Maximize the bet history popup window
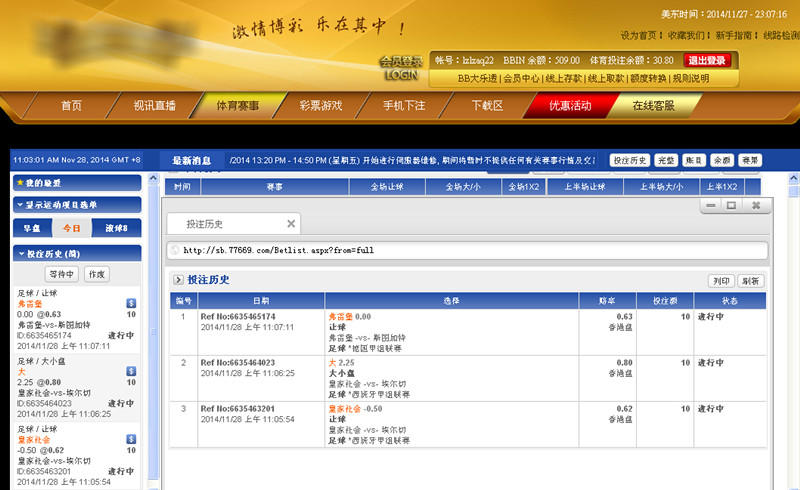 [732, 205]
